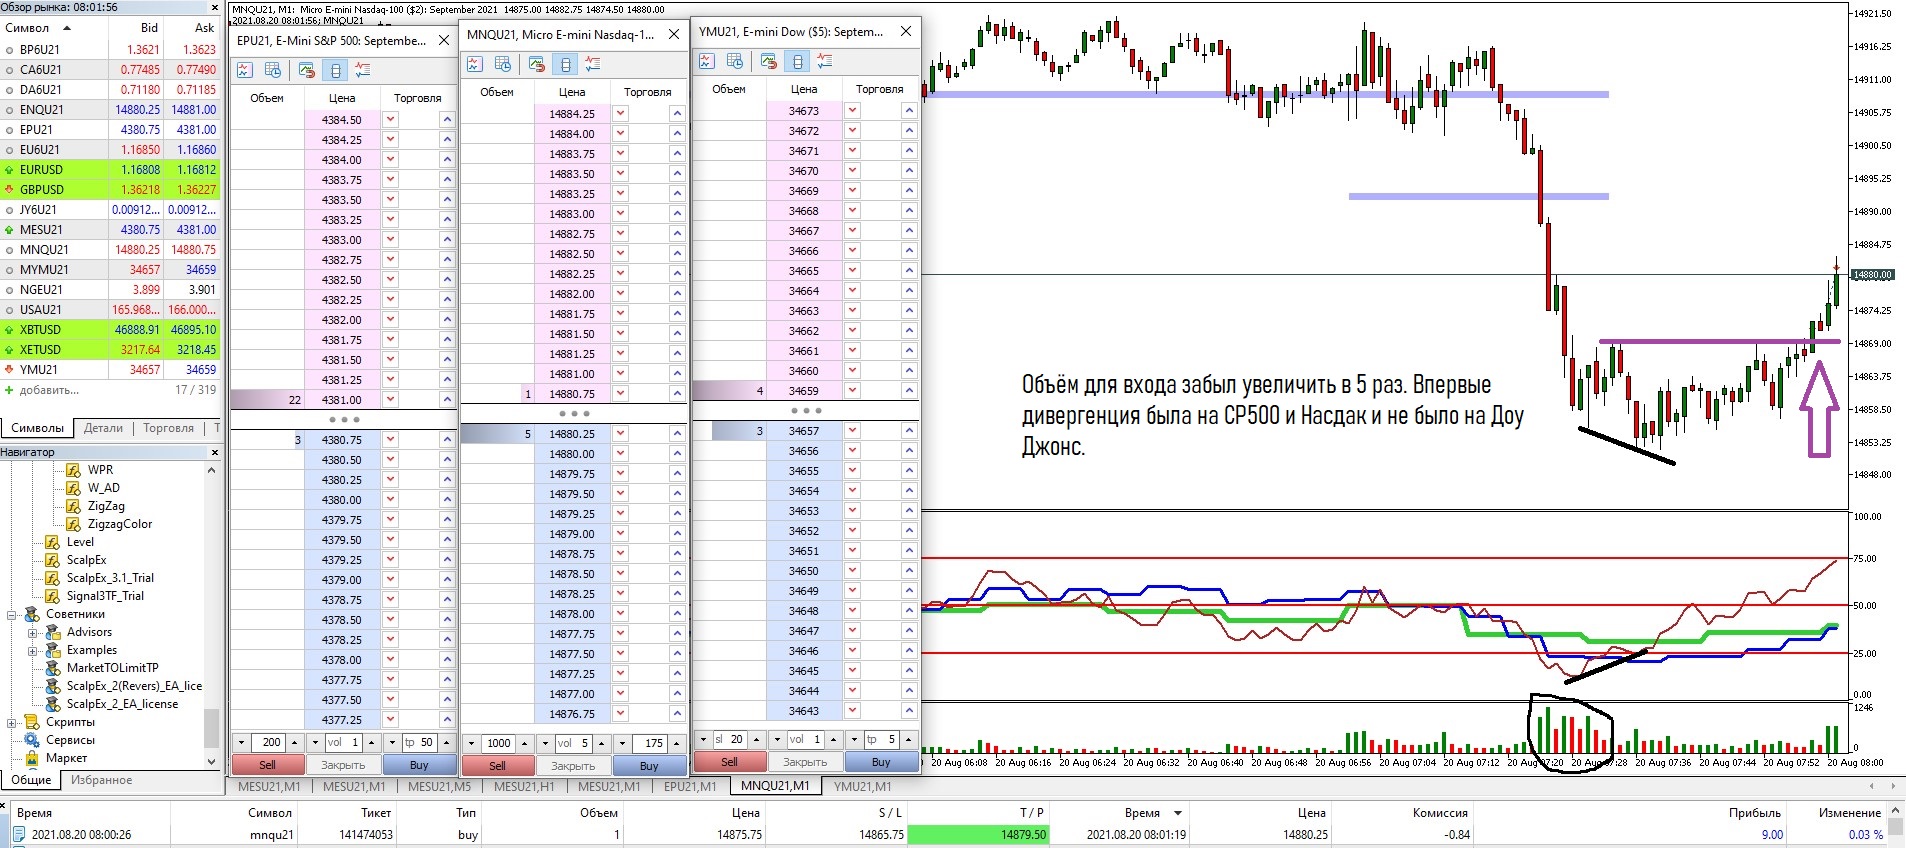Open the Маркет node in Navigator
This screenshot has height=848, width=1906.
(66, 758)
